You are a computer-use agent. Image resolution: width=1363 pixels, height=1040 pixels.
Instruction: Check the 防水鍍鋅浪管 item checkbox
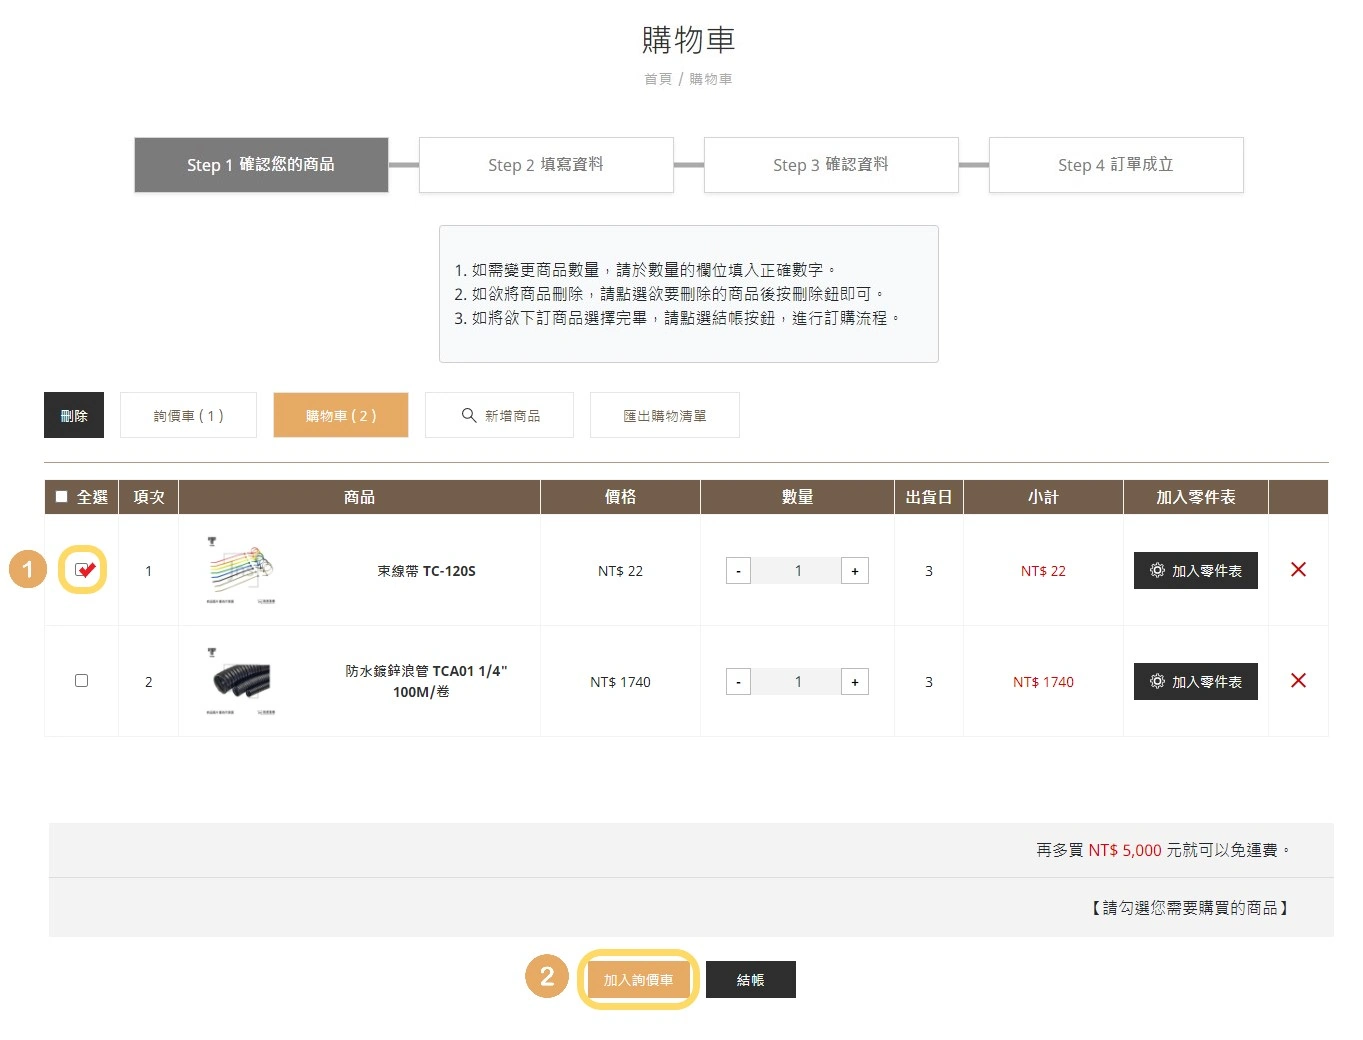point(82,681)
